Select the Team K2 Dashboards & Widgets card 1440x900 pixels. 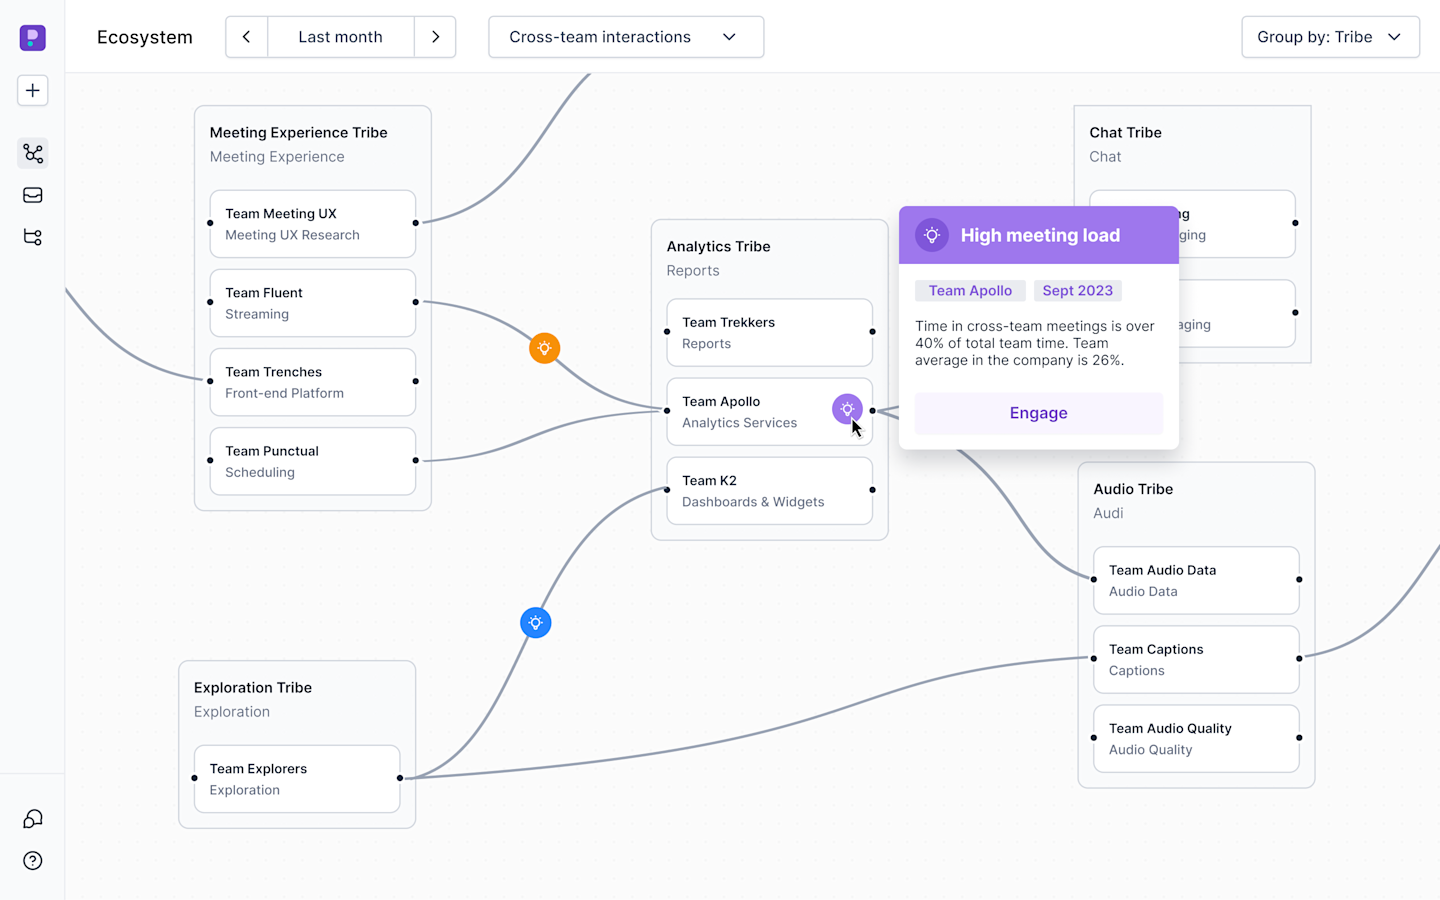pos(769,491)
